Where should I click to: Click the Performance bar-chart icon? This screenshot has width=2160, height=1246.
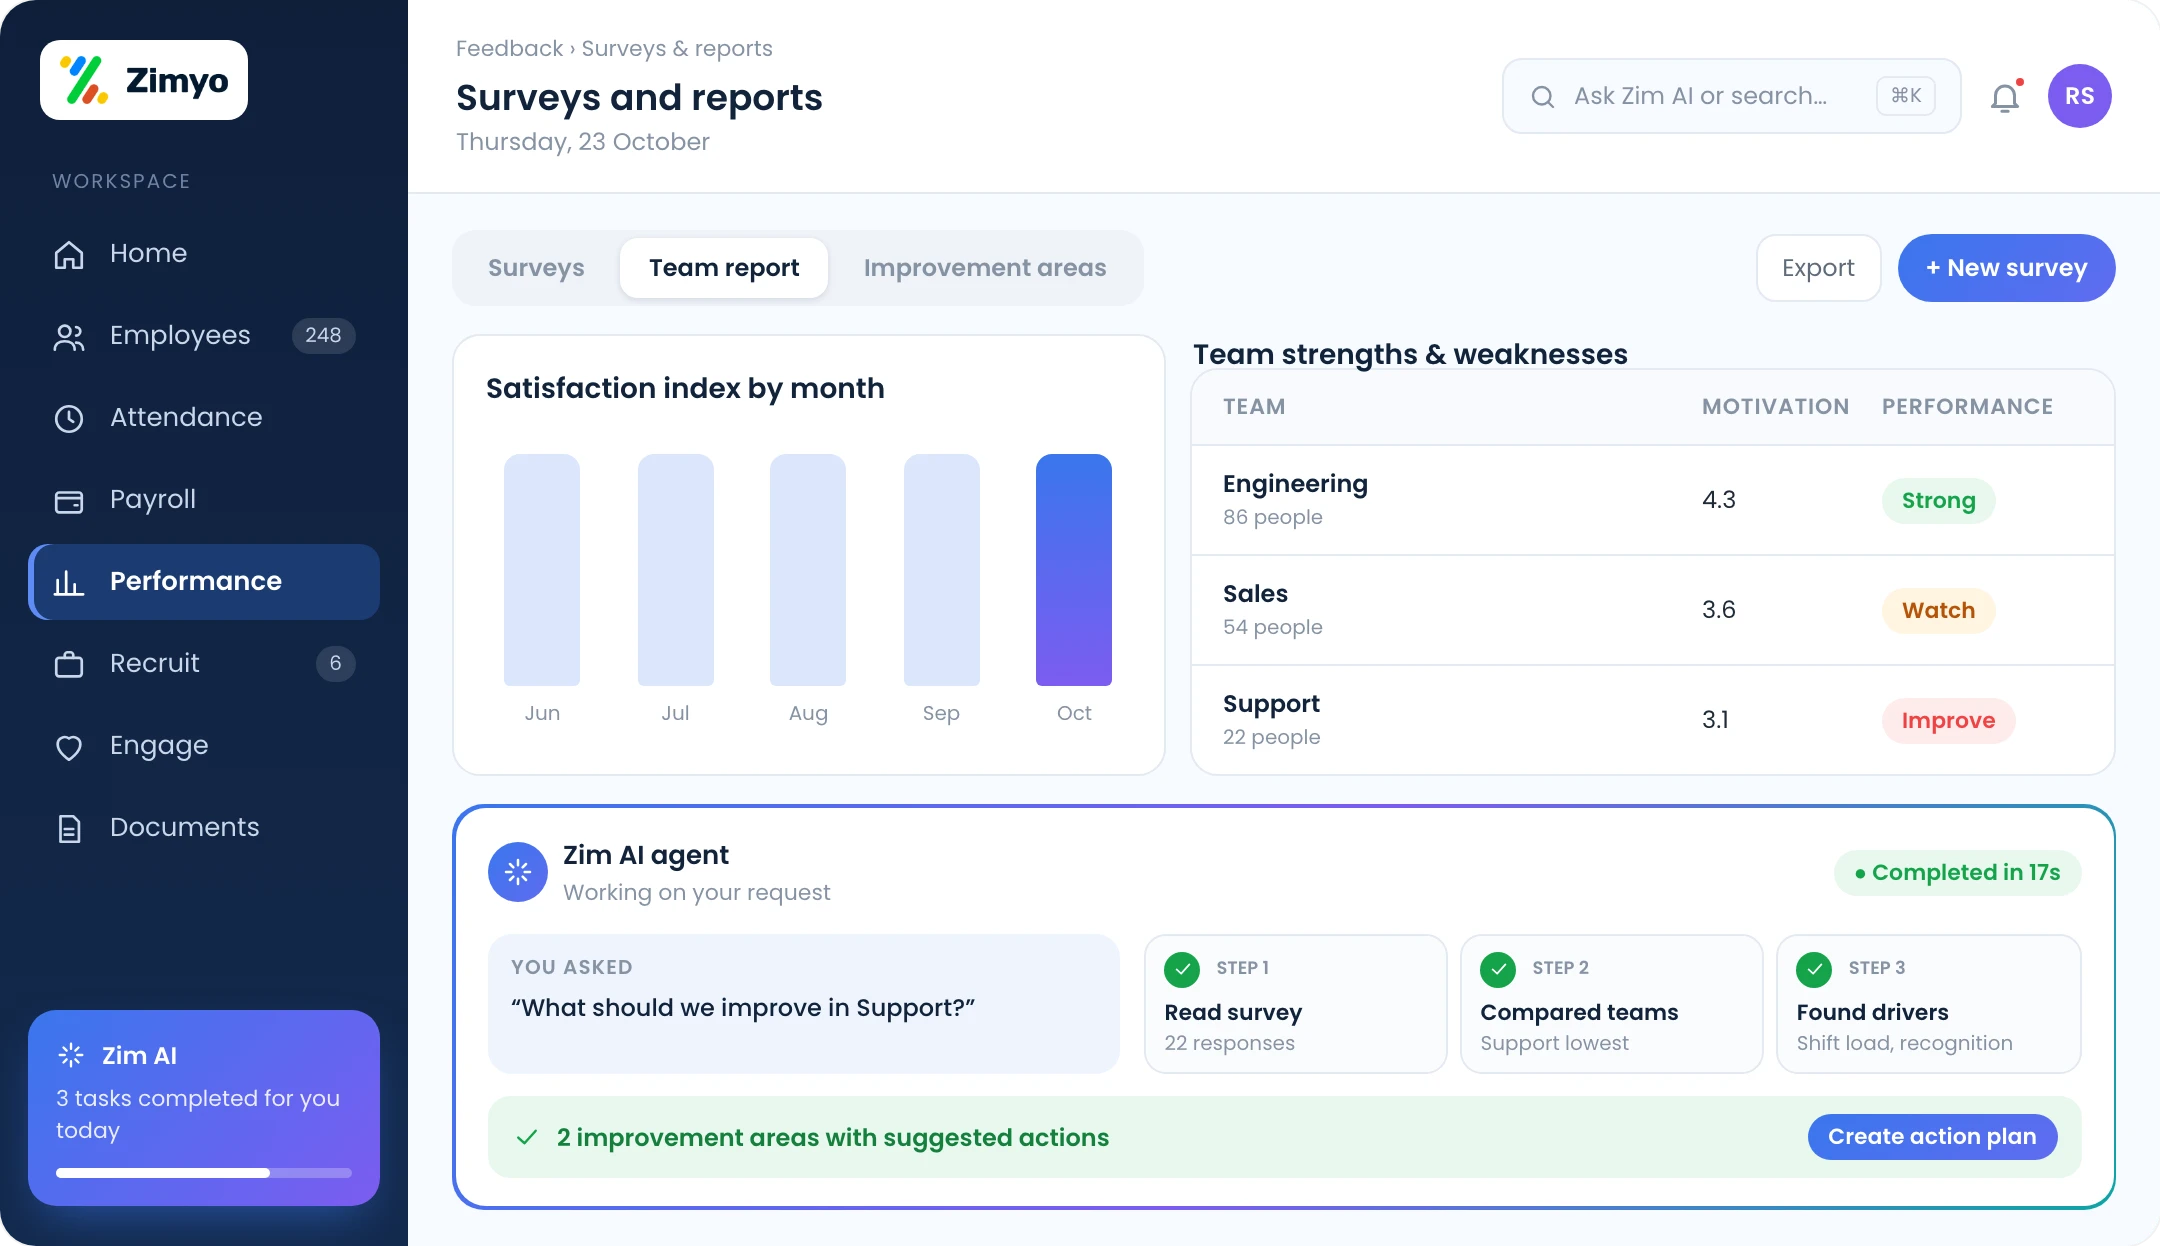click(x=69, y=582)
